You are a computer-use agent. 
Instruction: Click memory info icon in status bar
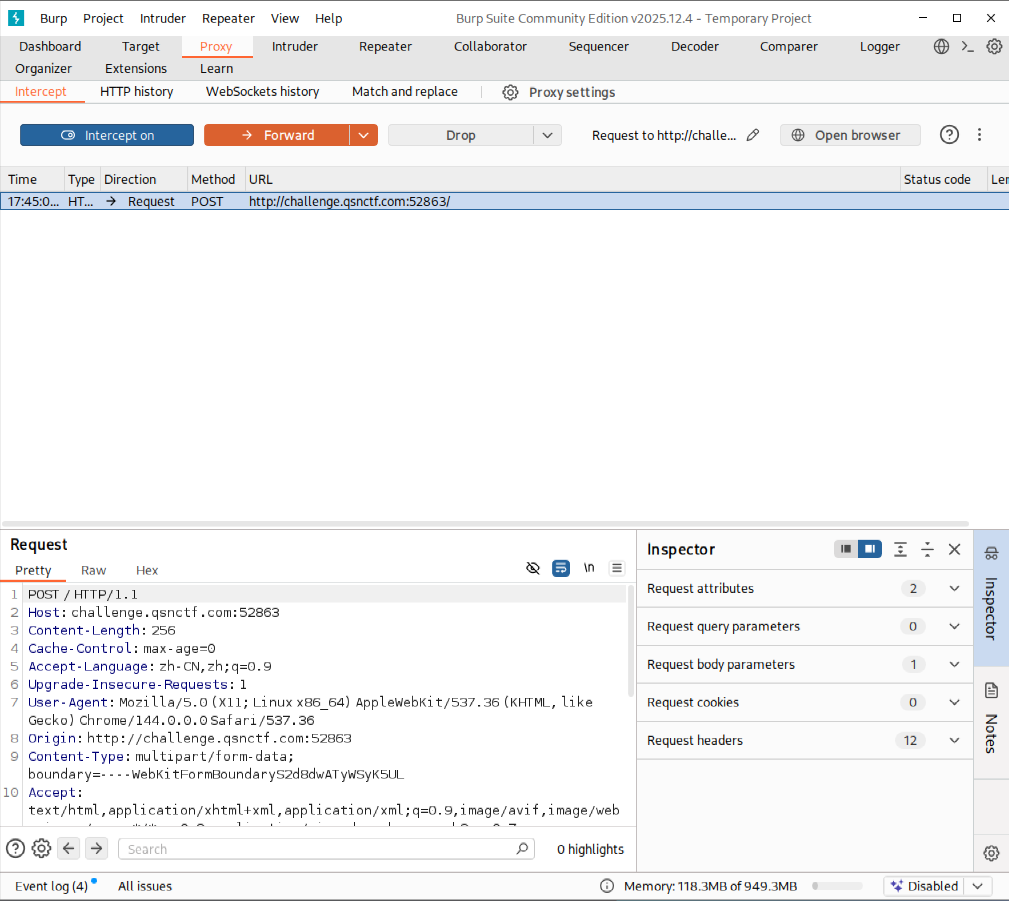tap(607, 886)
